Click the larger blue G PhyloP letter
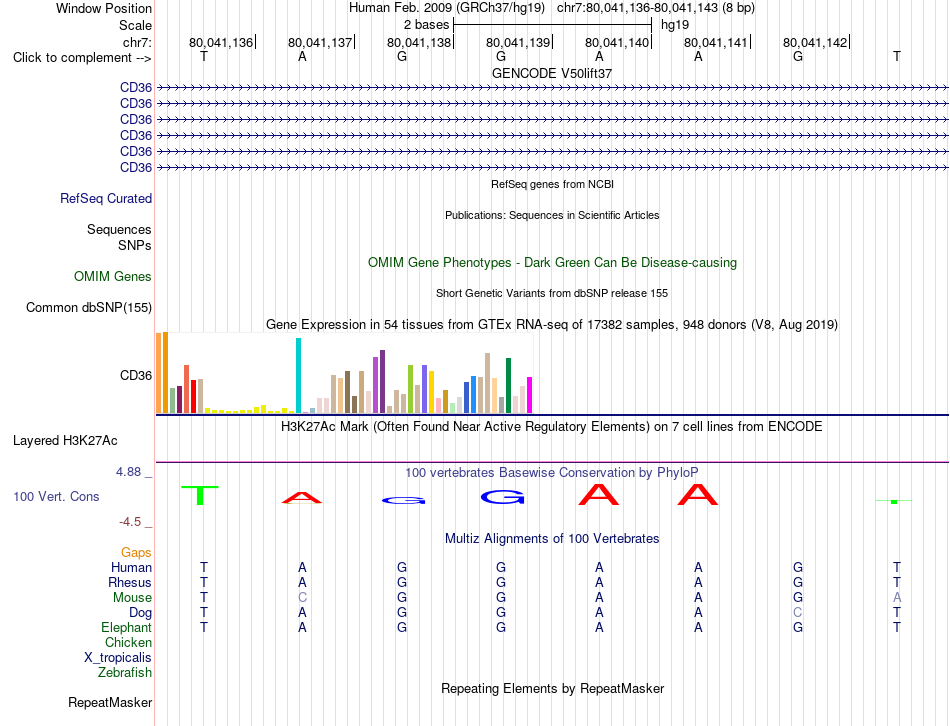This screenshot has width=950, height=726. click(502, 498)
